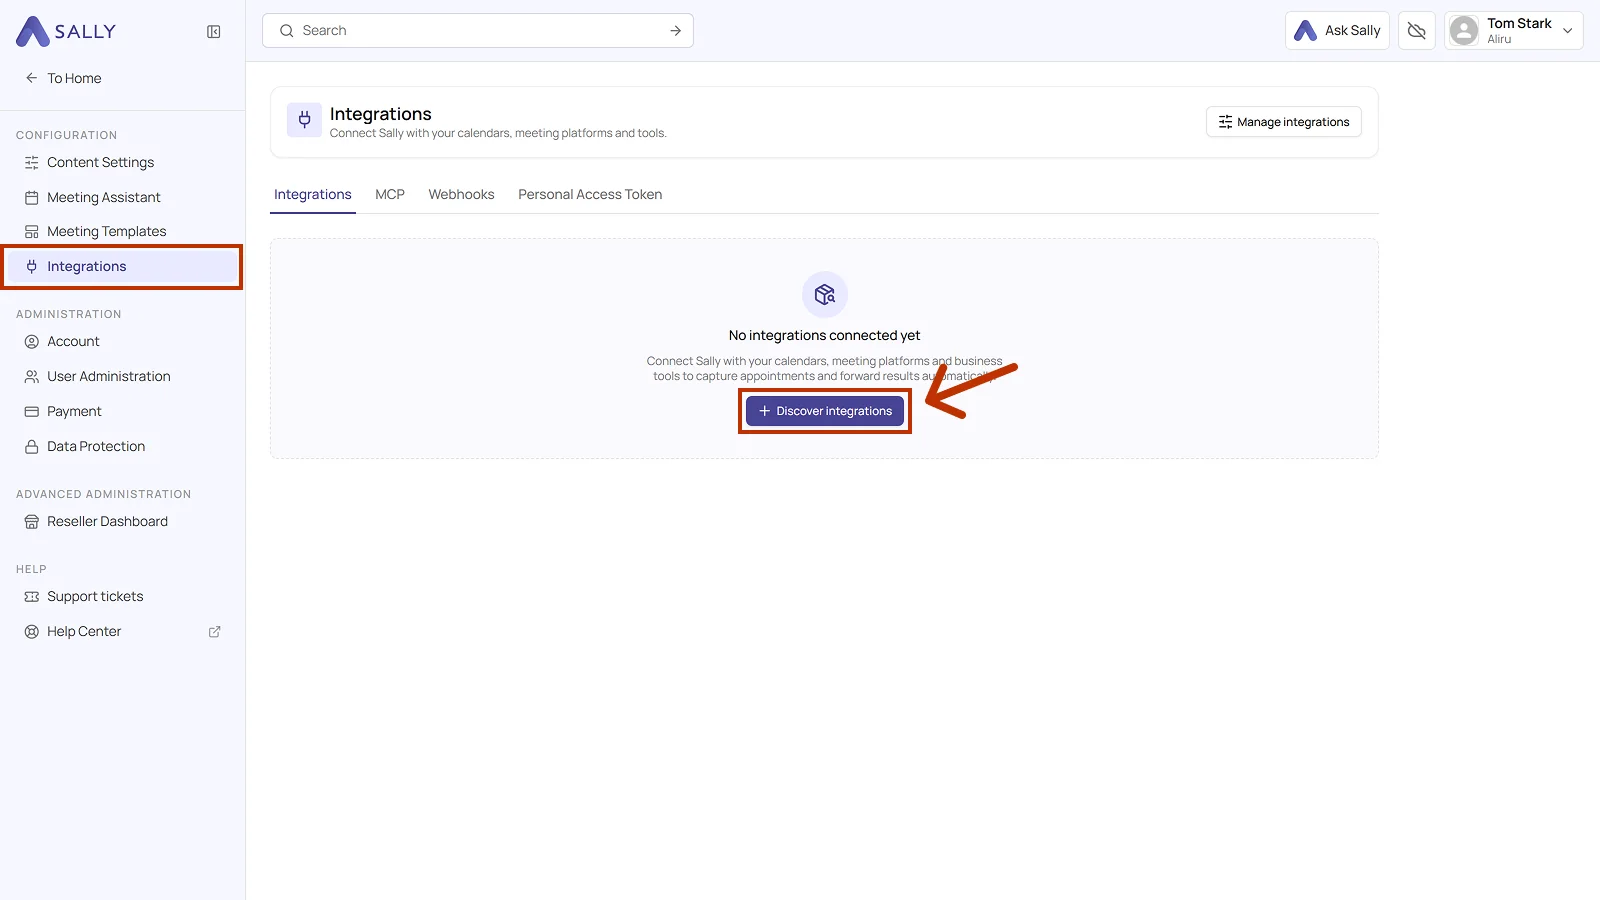
Task: Open Meeting Assistant settings
Action: coord(122,197)
